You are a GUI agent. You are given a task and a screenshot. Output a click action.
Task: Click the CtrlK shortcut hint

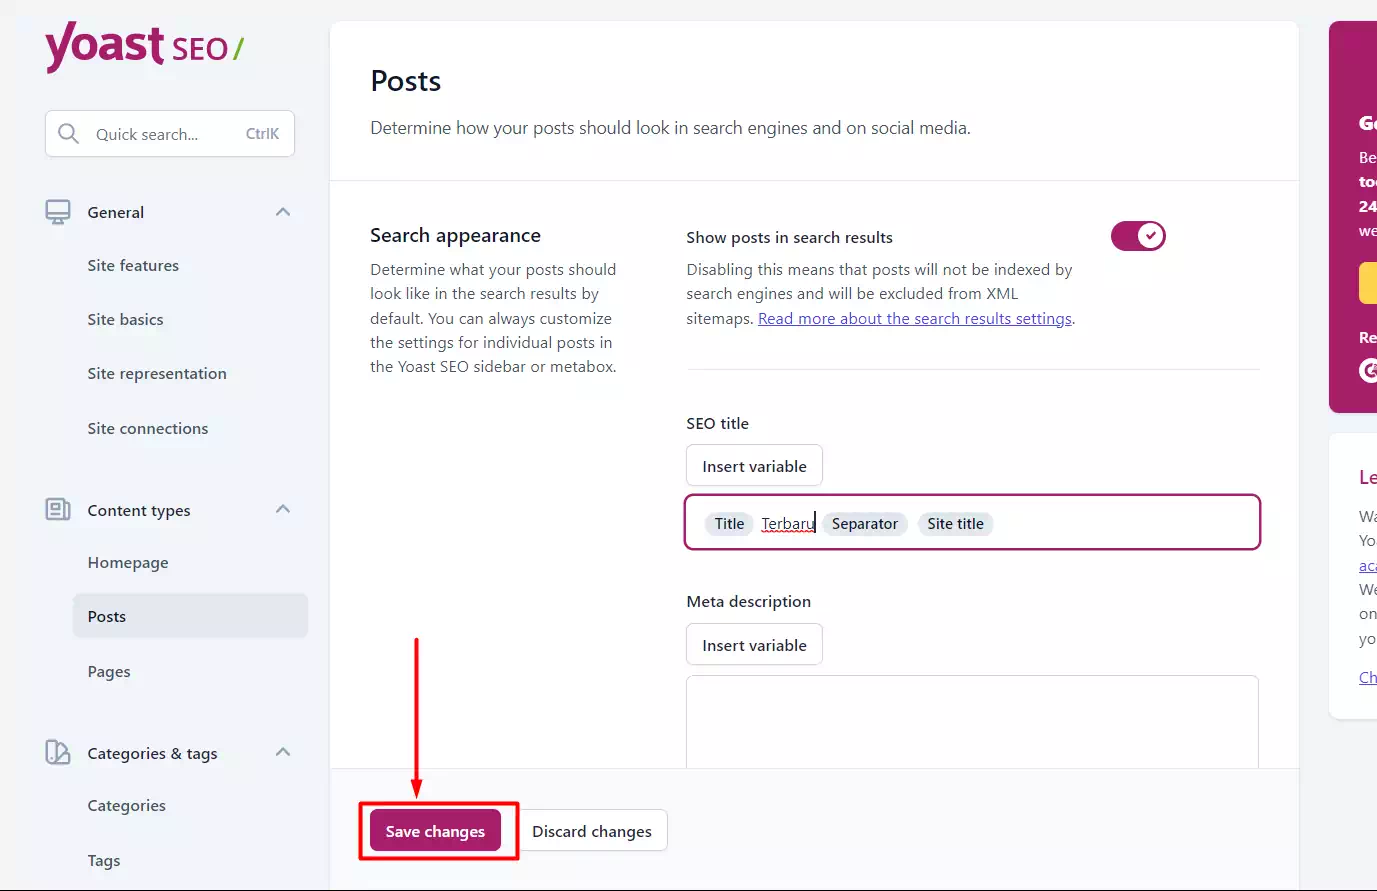click(262, 134)
